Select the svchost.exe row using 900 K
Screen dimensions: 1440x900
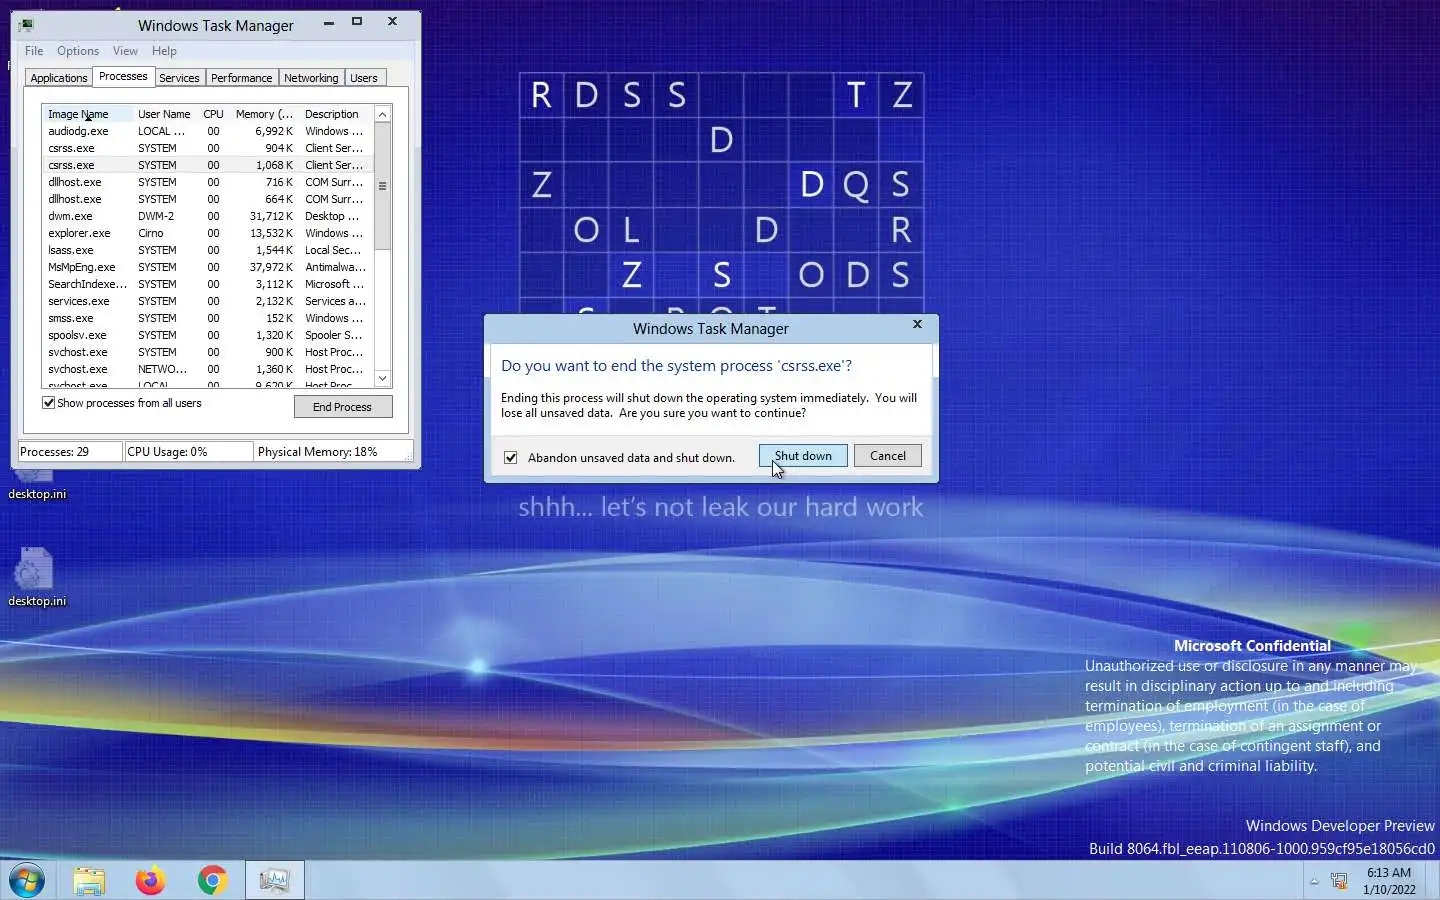click(x=208, y=352)
